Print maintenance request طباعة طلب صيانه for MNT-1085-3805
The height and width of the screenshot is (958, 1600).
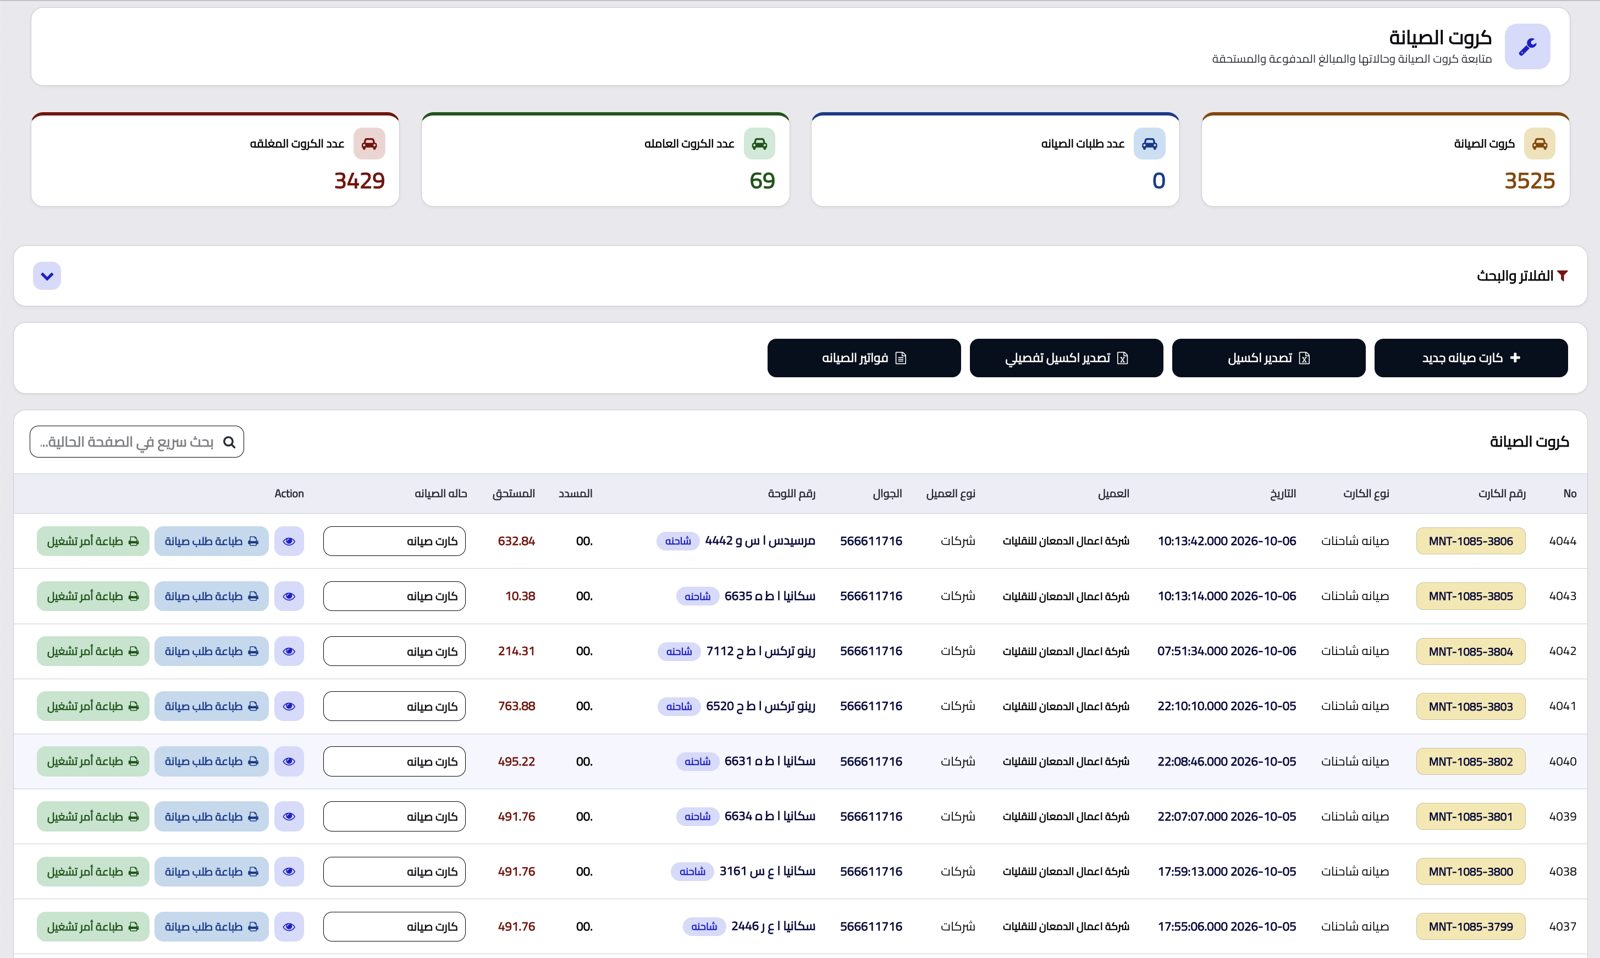212,596
